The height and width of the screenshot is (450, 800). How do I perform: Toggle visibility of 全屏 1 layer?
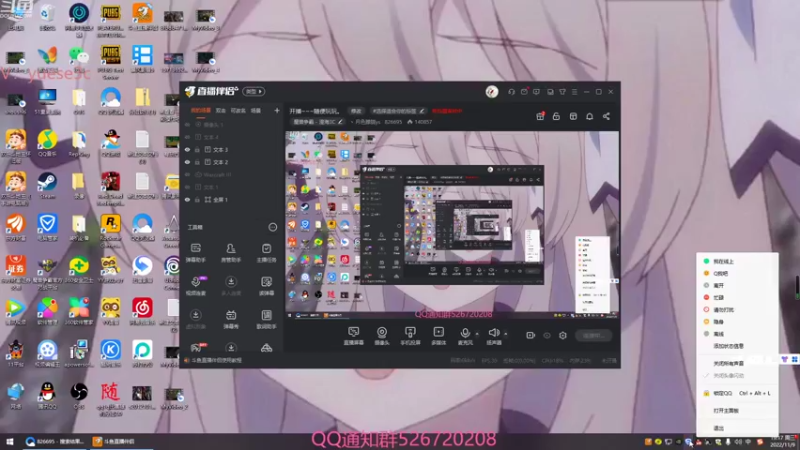(x=187, y=199)
